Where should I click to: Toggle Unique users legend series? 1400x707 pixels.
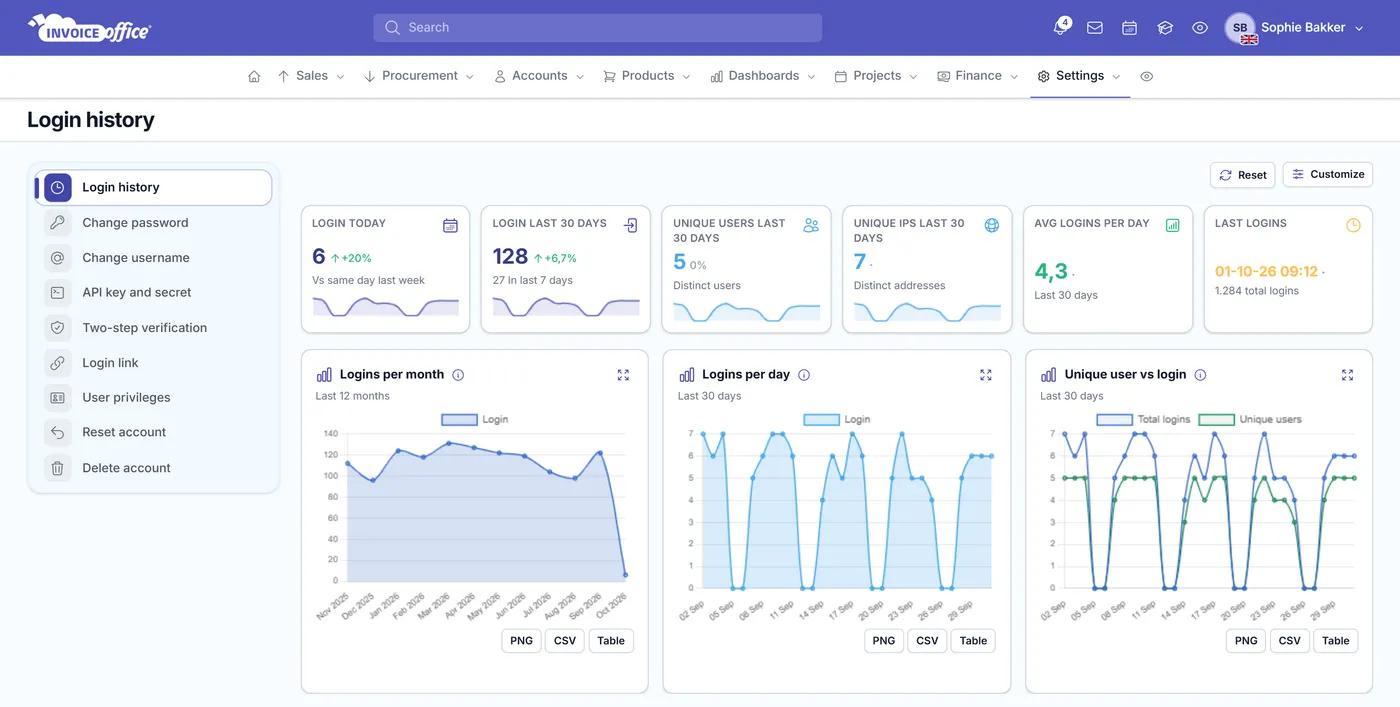pos(1251,420)
